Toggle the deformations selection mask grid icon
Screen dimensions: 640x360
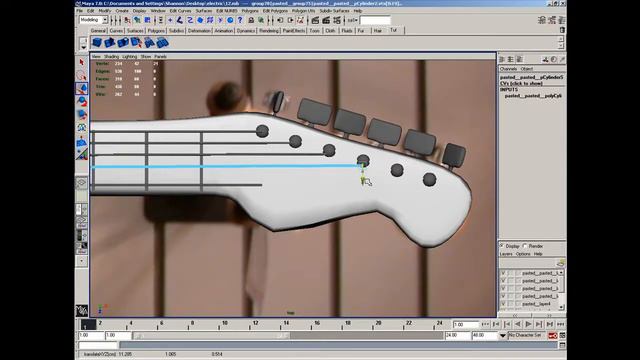(x=210, y=20)
